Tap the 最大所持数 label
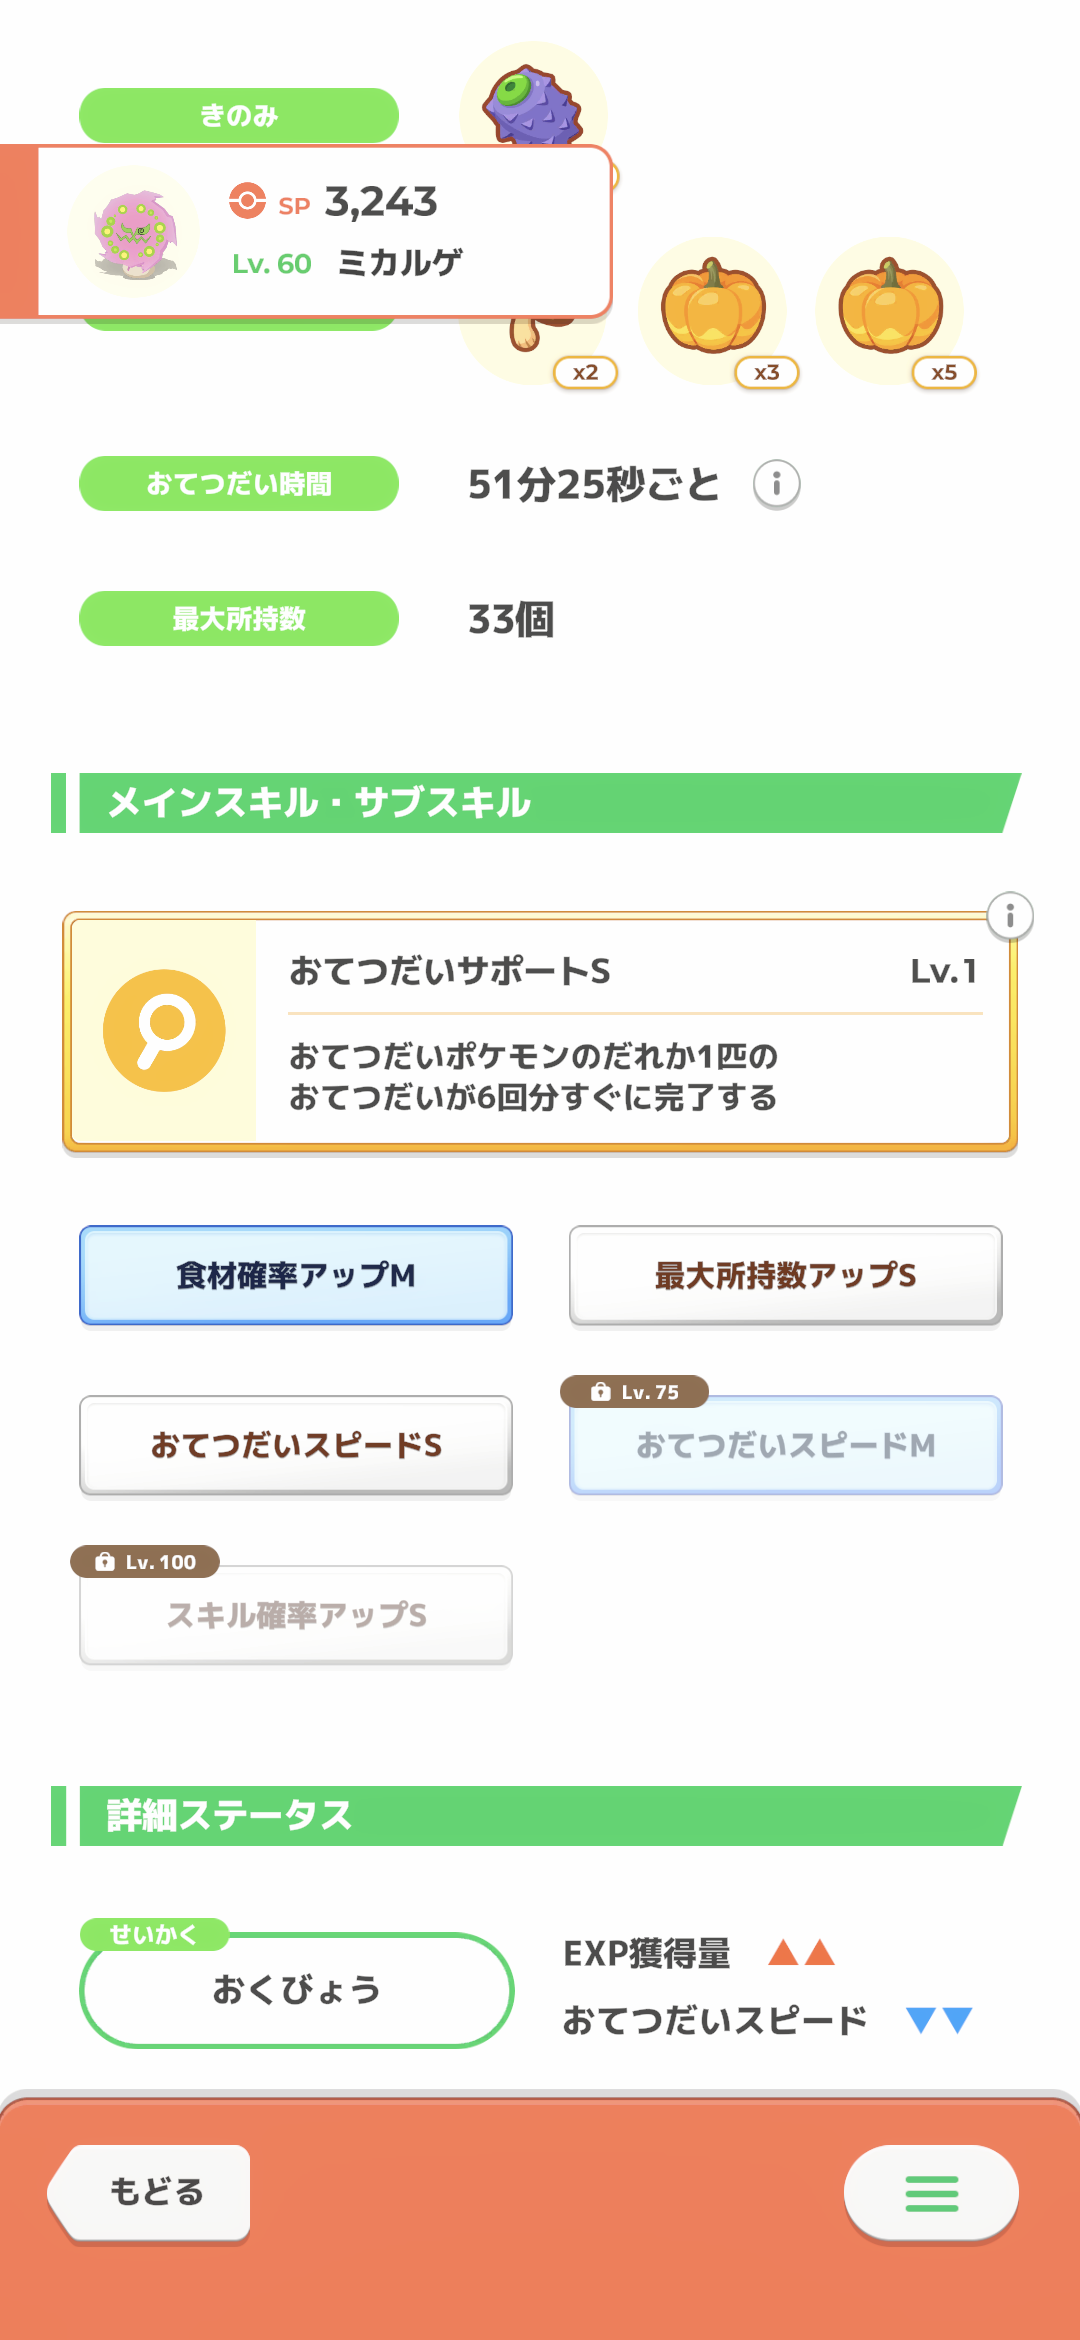The width and height of the screenshot is (1080, 2340). pos(239,619)
